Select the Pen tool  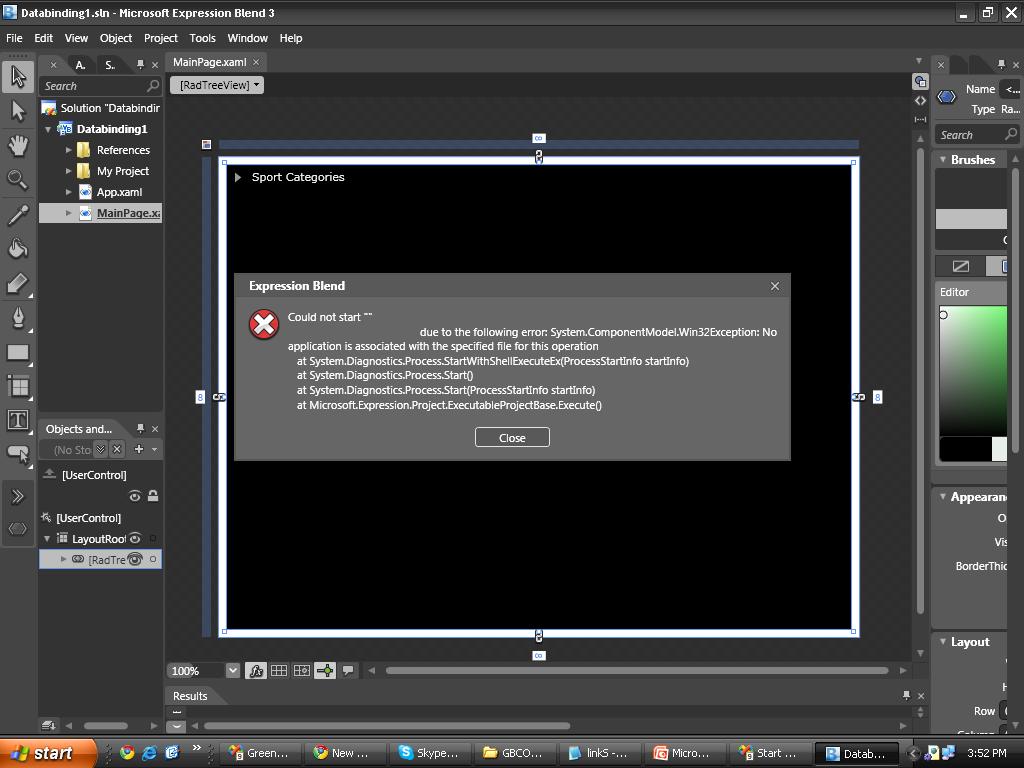18,318
